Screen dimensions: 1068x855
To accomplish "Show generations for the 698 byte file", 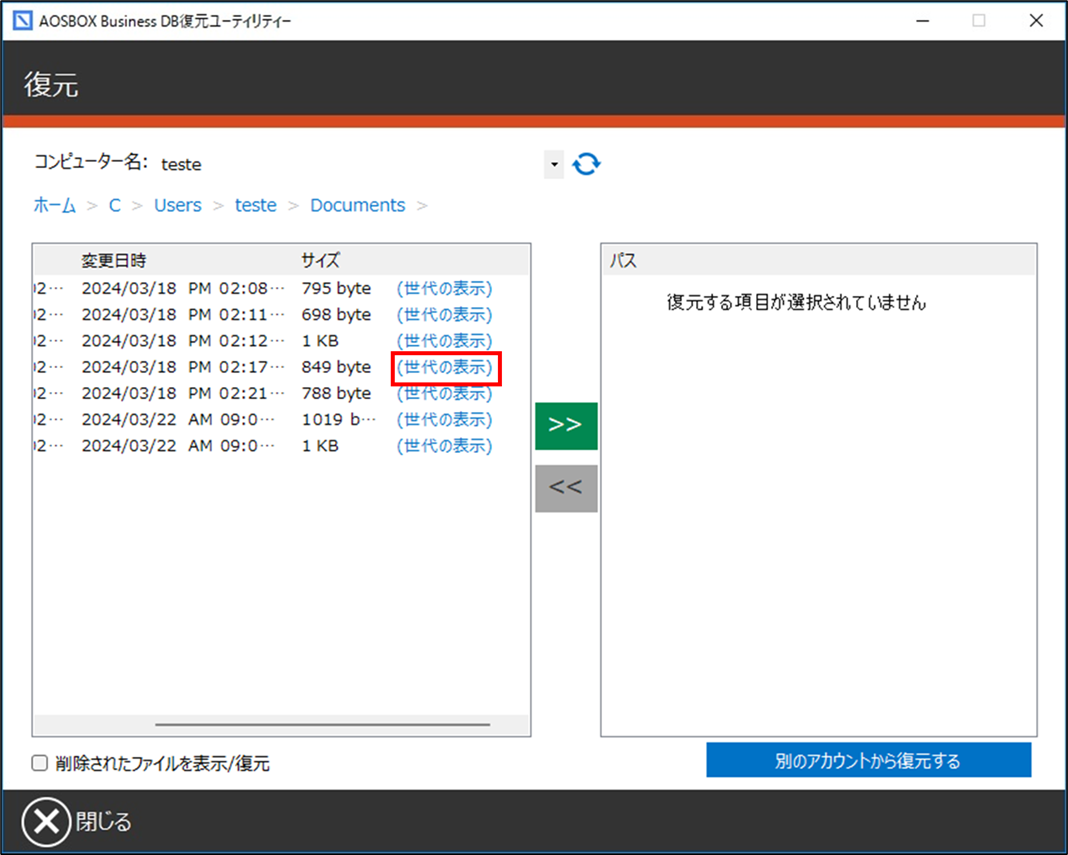I will [444, 315].
